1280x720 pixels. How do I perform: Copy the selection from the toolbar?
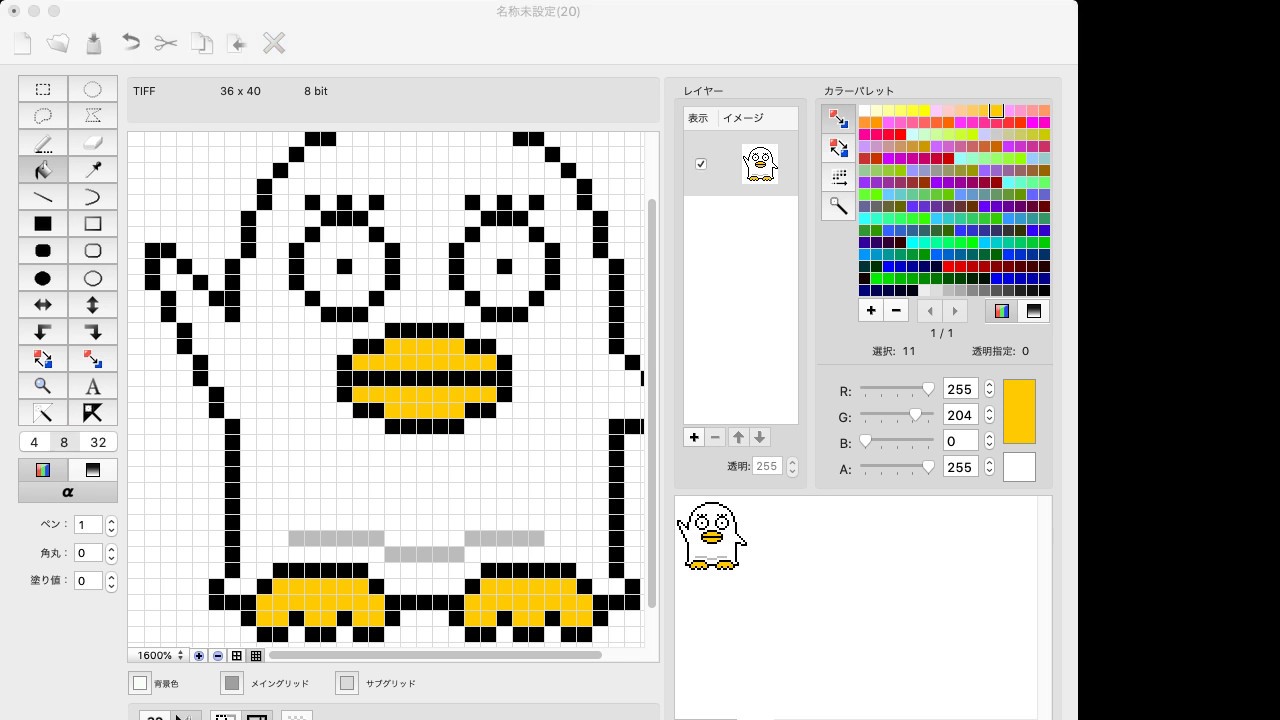tap(202, 43)
